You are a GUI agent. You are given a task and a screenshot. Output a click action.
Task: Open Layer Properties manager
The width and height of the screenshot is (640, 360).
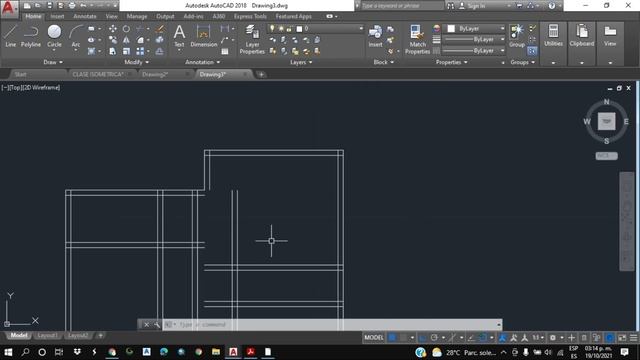click(252, 39)
